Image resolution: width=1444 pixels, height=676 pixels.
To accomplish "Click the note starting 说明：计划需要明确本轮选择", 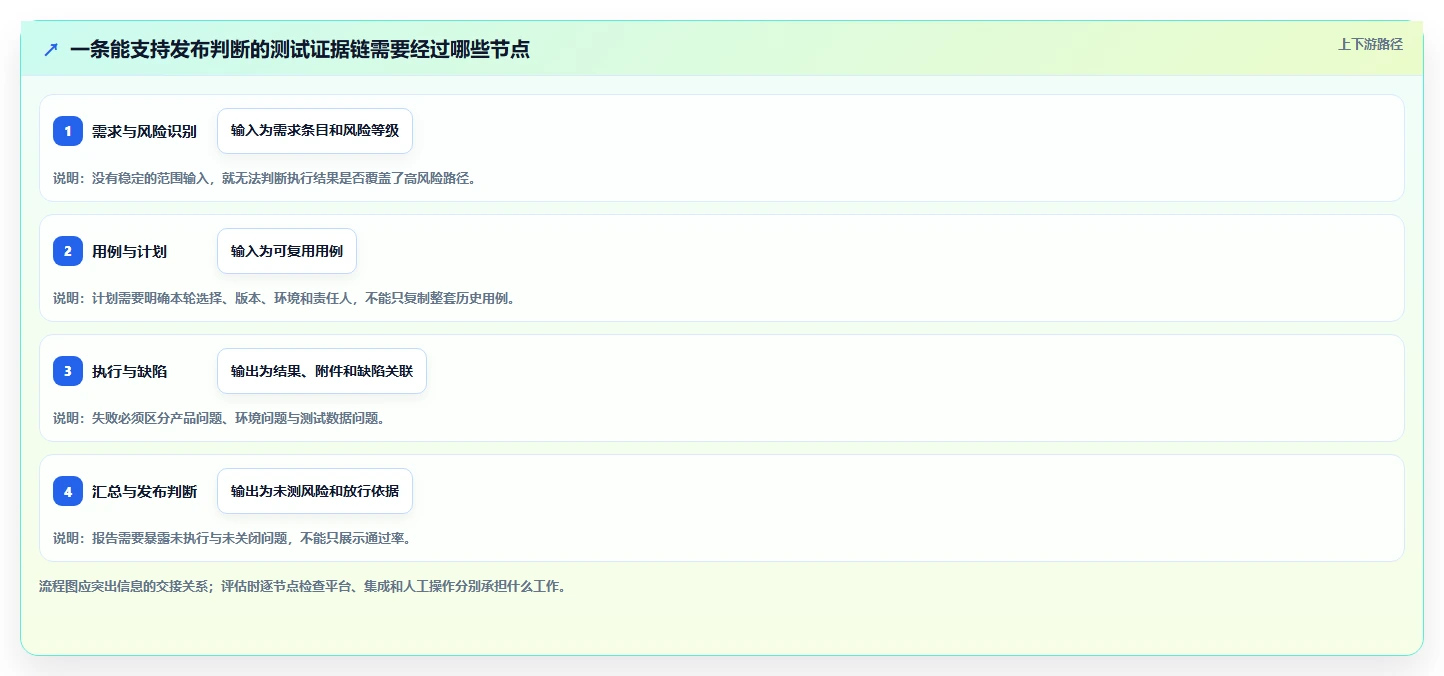I will (x=286, y=298).
